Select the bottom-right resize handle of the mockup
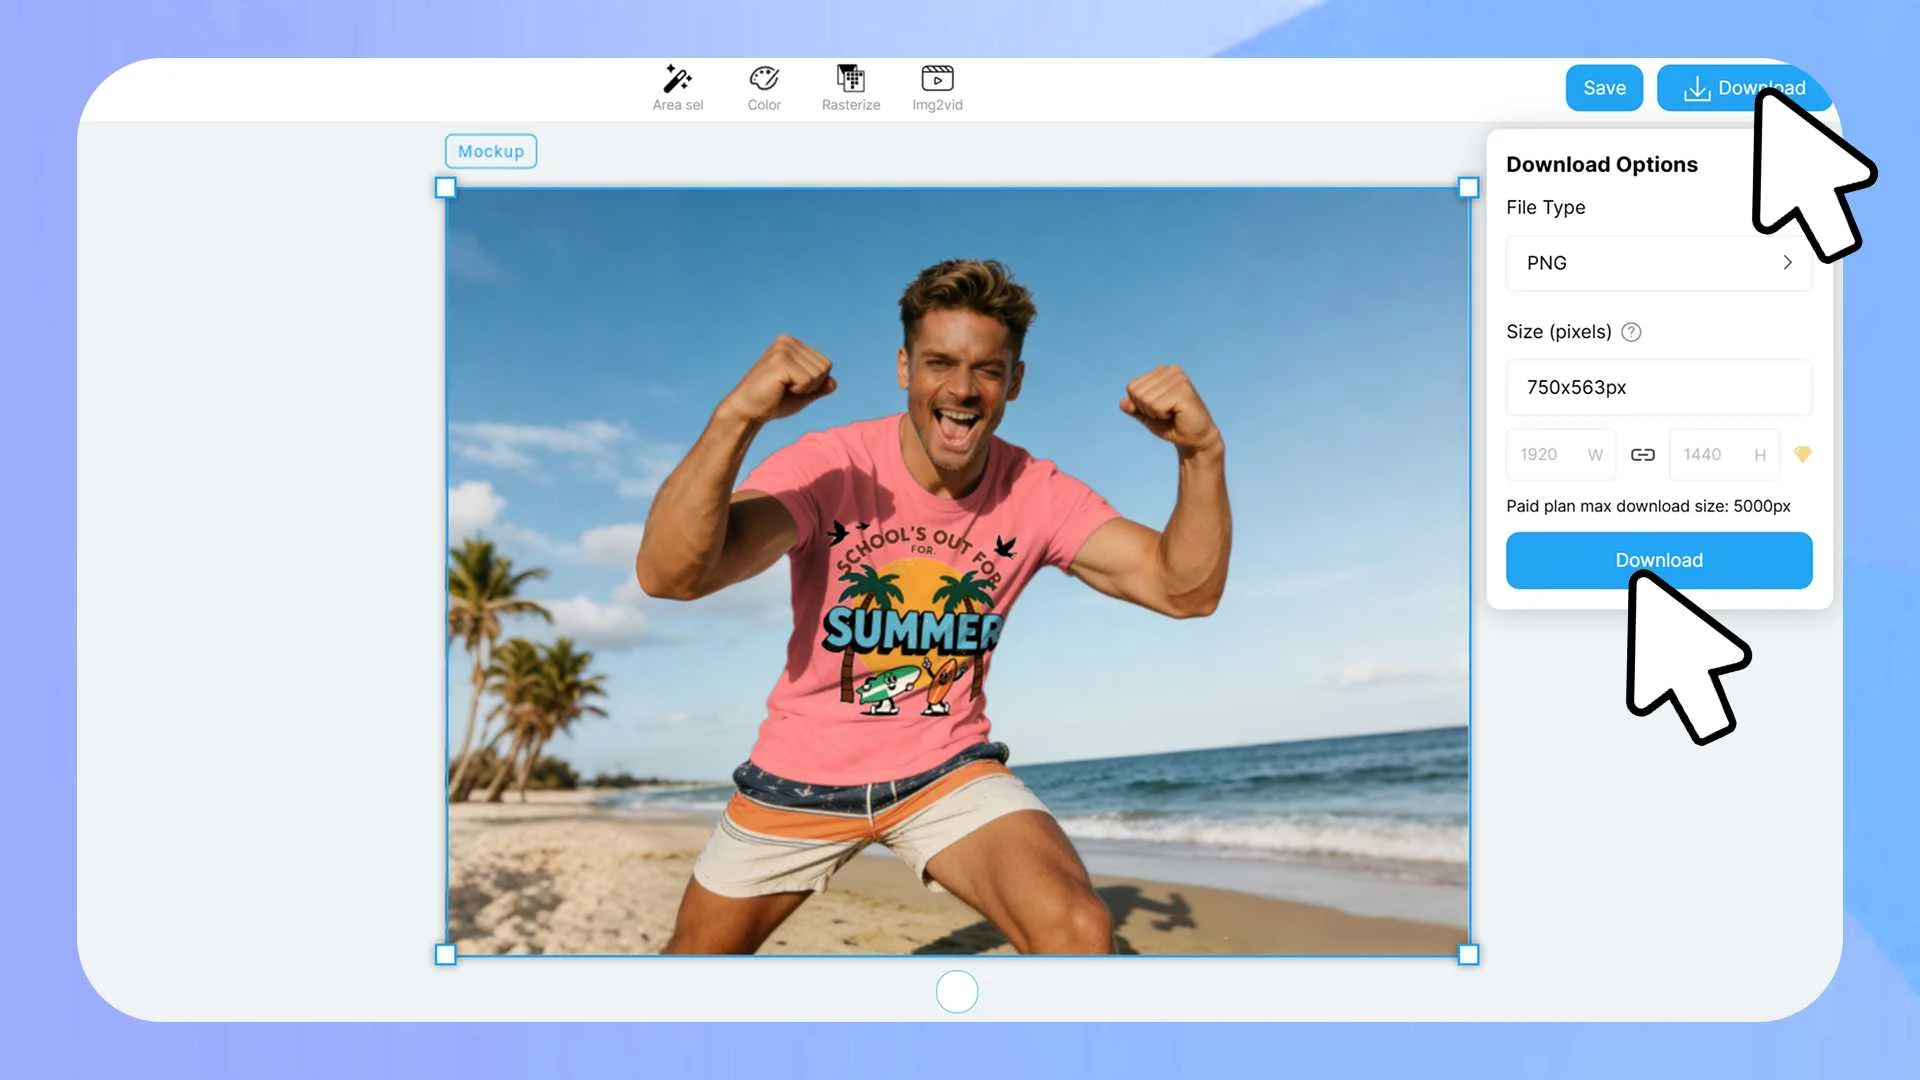Viewport: 1920px width, 1080px height. [1468, 955]
